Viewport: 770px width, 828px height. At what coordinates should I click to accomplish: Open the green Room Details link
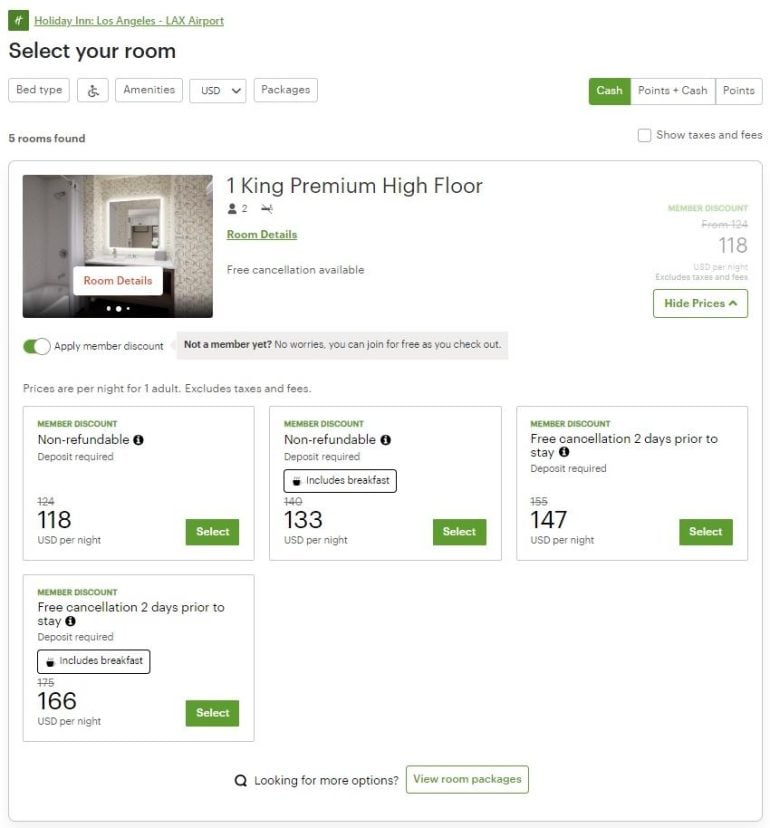pos(262,235)
